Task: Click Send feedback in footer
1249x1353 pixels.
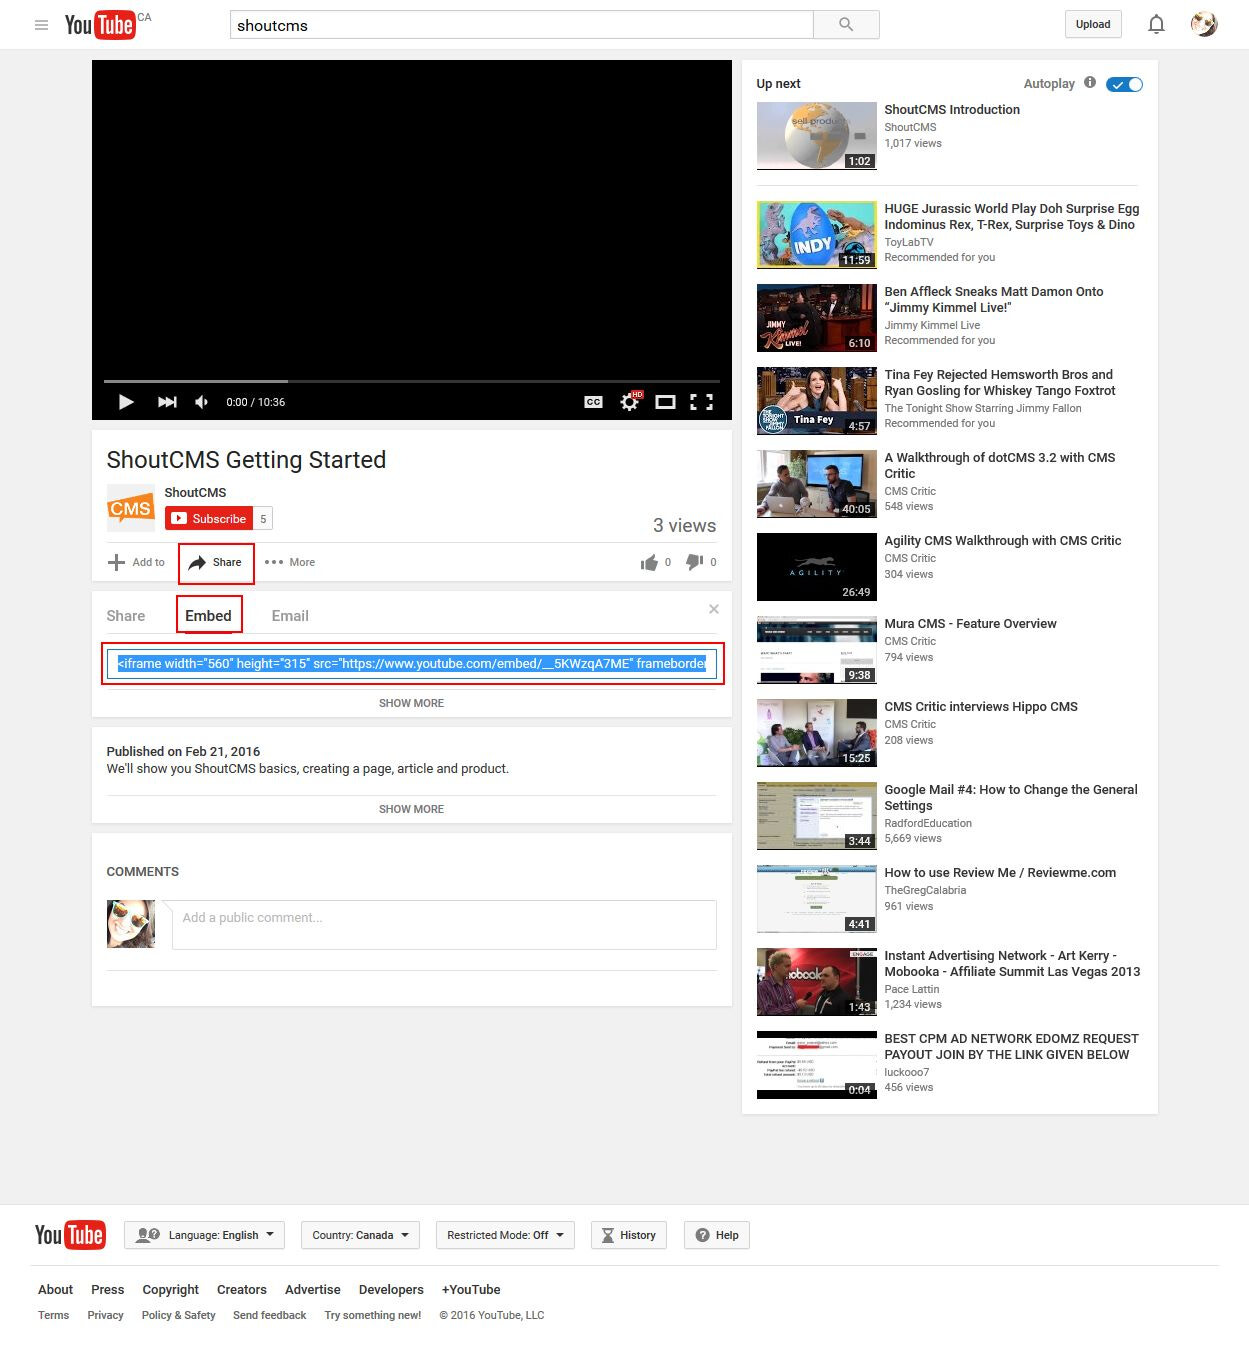Action: (270, 1315)
